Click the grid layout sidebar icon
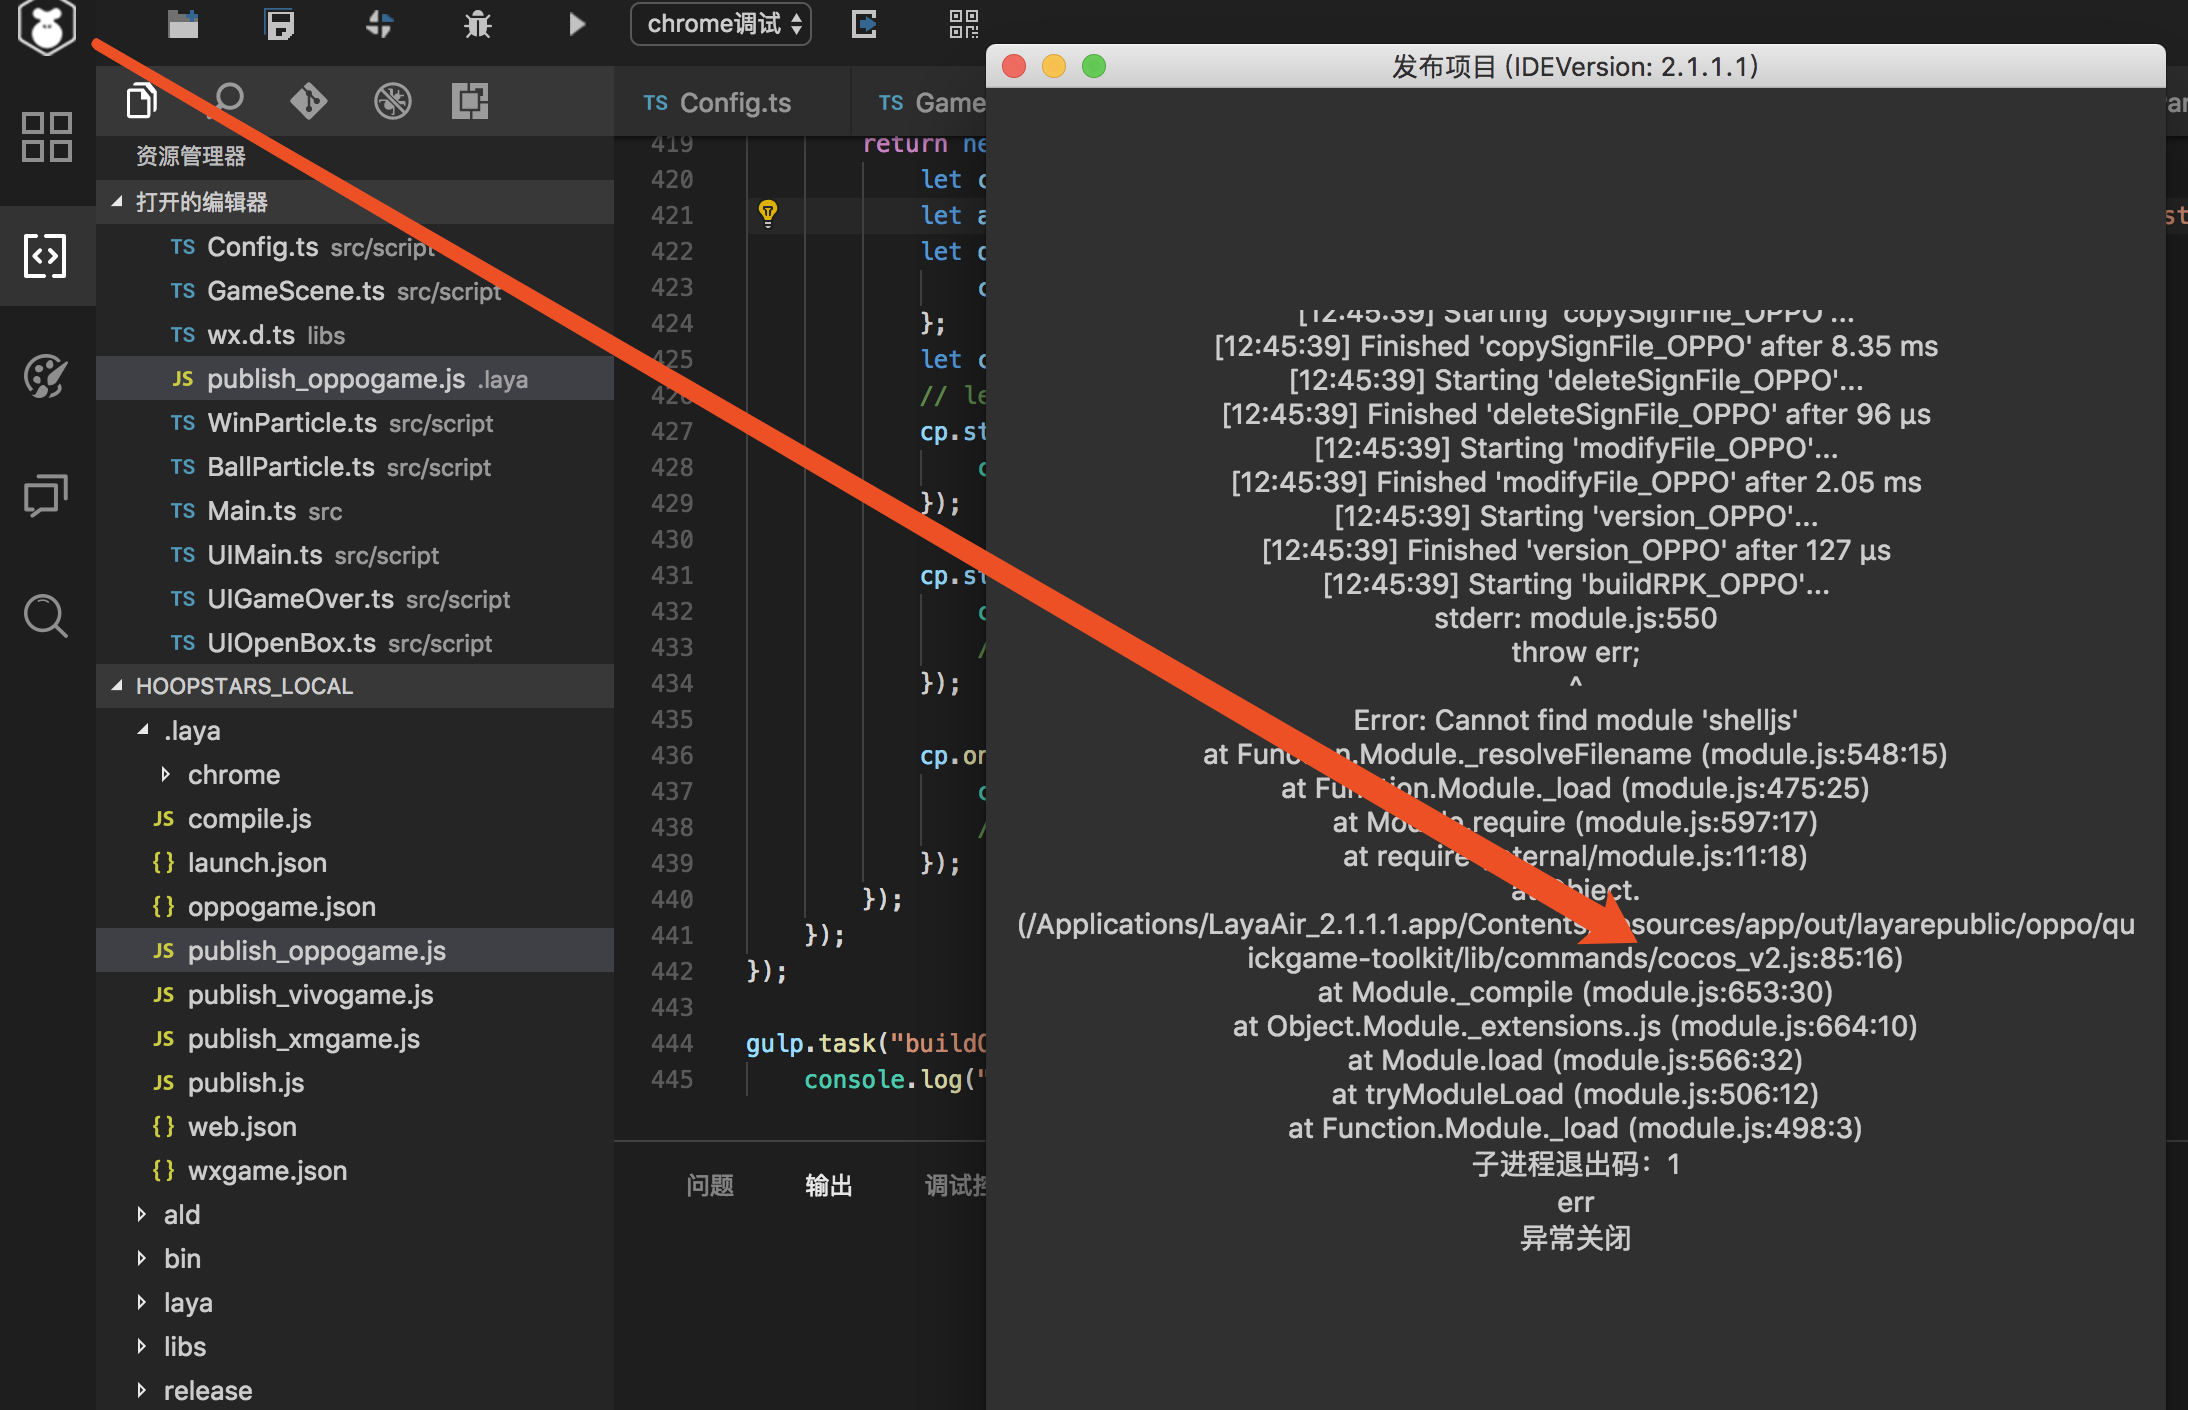The width and height of the screenshot is (2188, 1410). click(46, 137)
